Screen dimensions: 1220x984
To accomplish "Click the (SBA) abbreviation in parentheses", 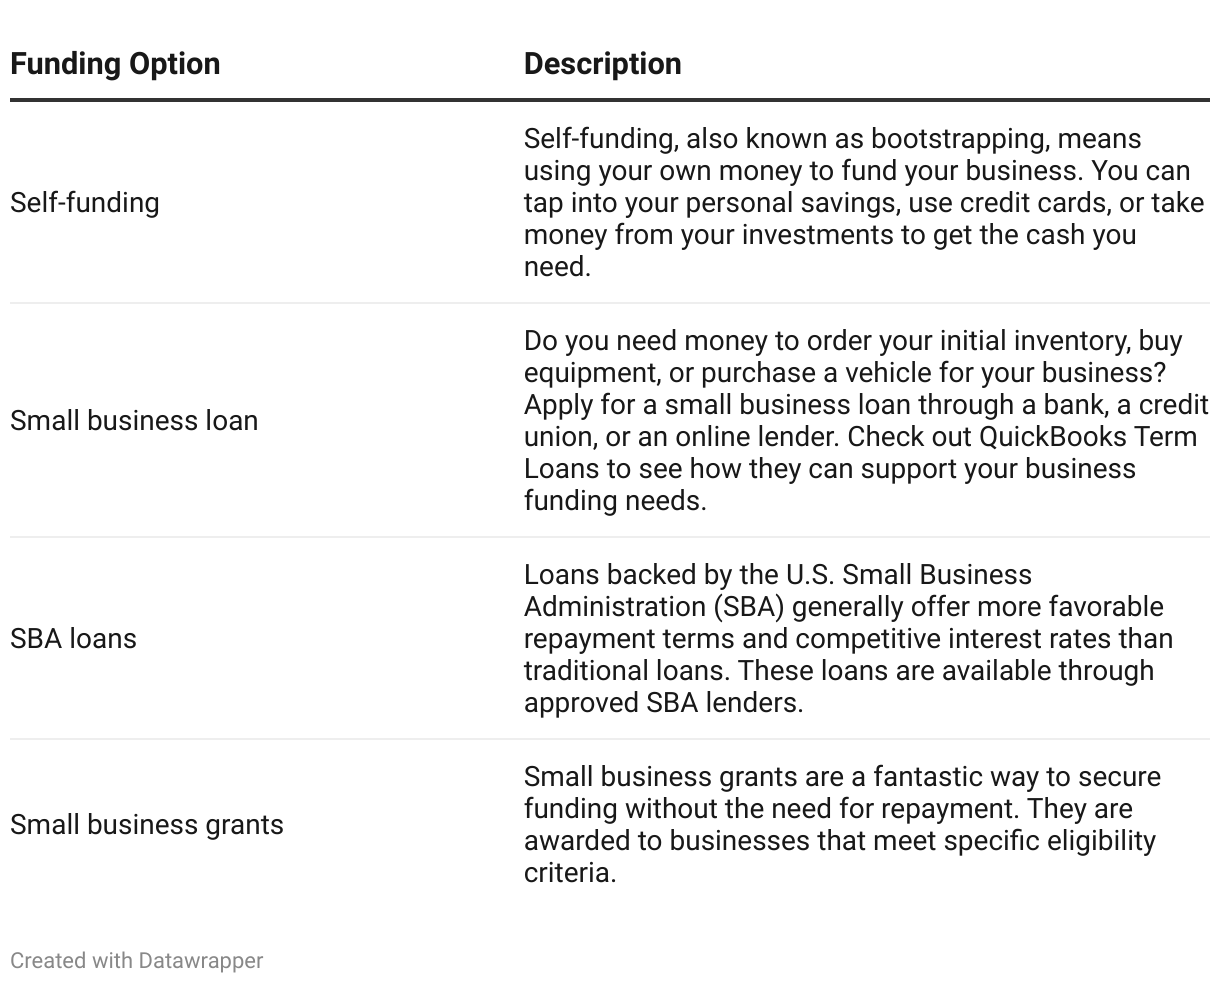I will (x=749, y=607).
